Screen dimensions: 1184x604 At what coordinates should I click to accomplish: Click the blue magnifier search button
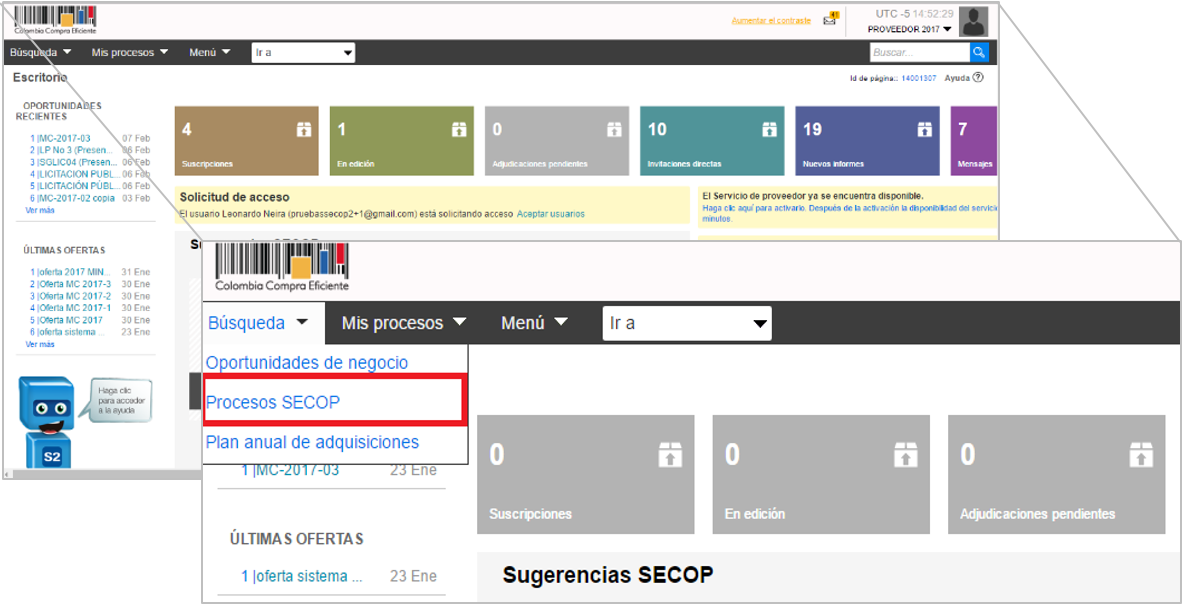coord(980,53)
